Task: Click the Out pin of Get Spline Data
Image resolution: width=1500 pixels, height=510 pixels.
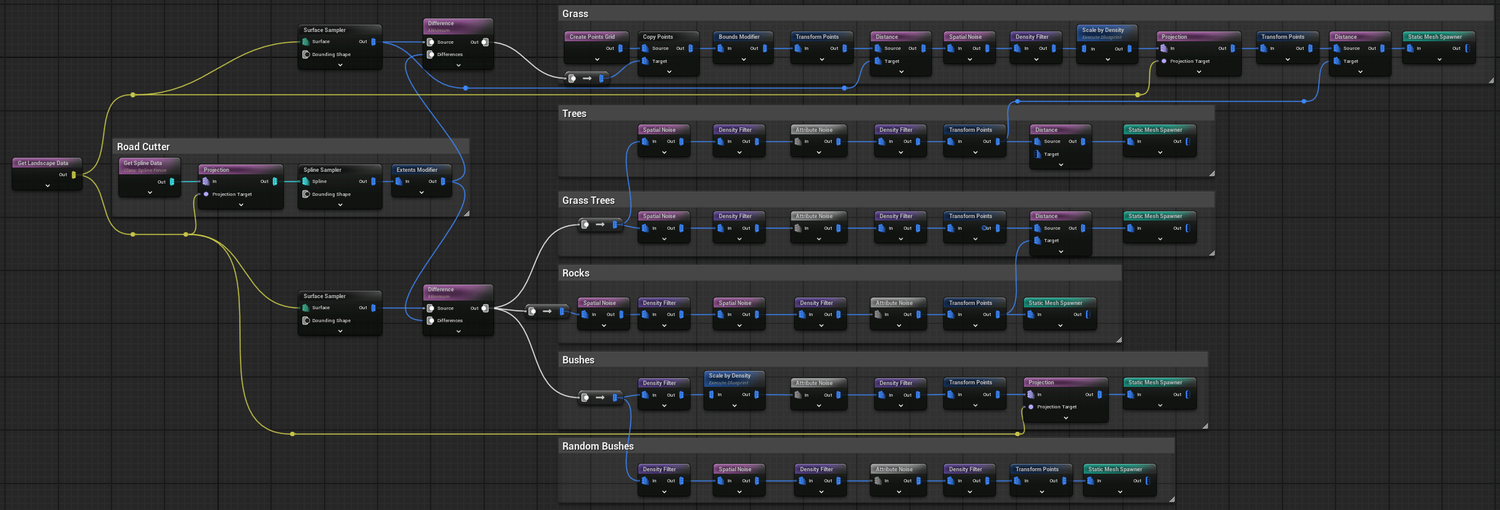Action: pyautogui.click(x=172, y=182)
